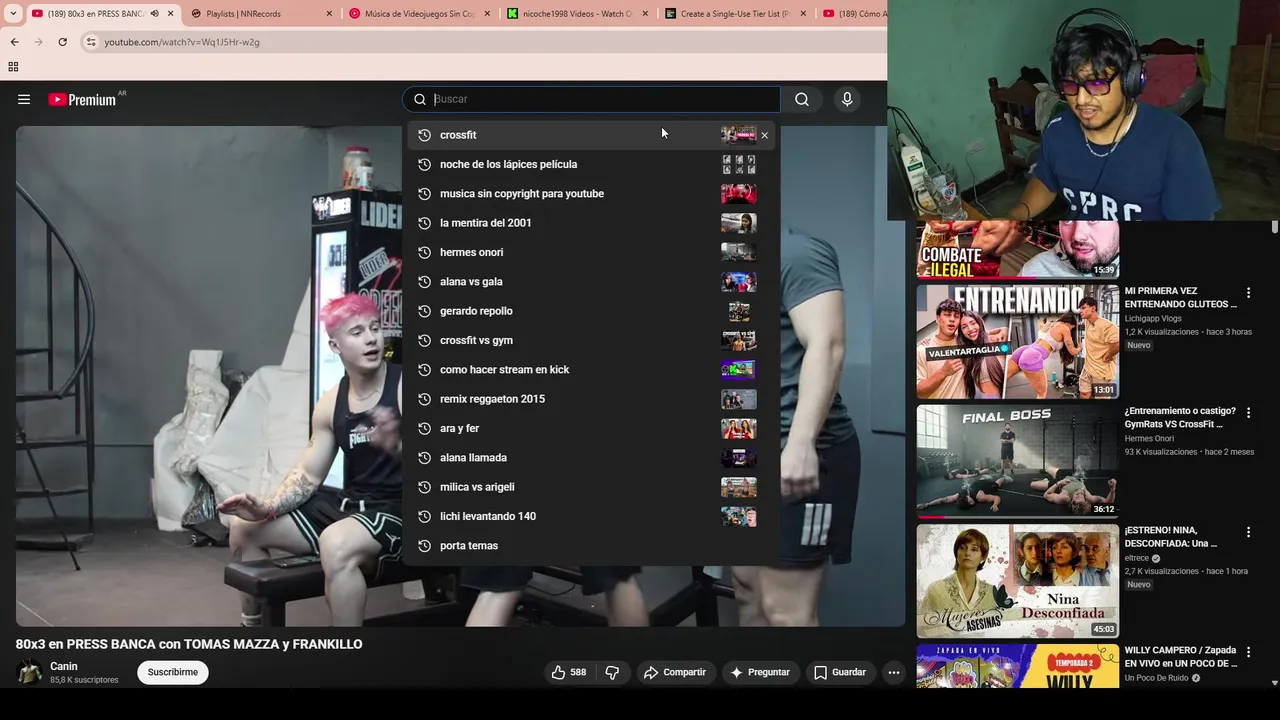Image resolution: width=1280 pixels, height=720 pixels.
Task: Open options for 'Entrenamiento o castigo' video
Action: coord(1248,413)
